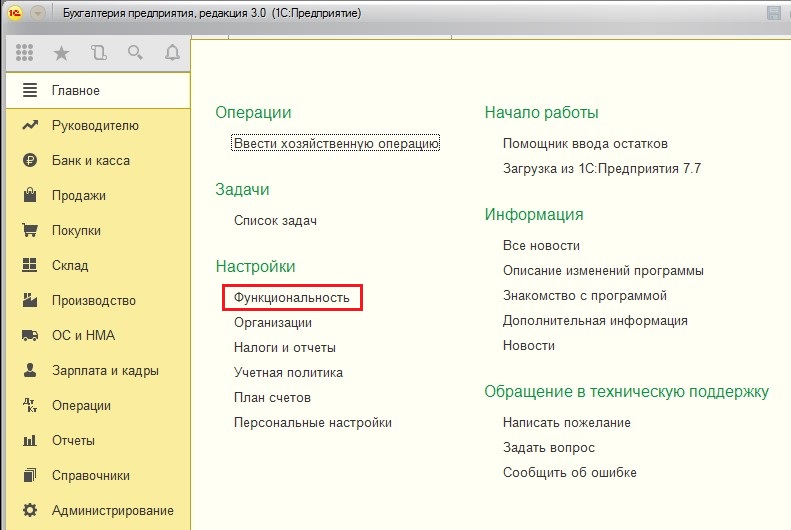The width and height of the screenshot is (791, 530).
Task: Open the Продажи section
Action: pyautogui.click(x=98, y=195)
